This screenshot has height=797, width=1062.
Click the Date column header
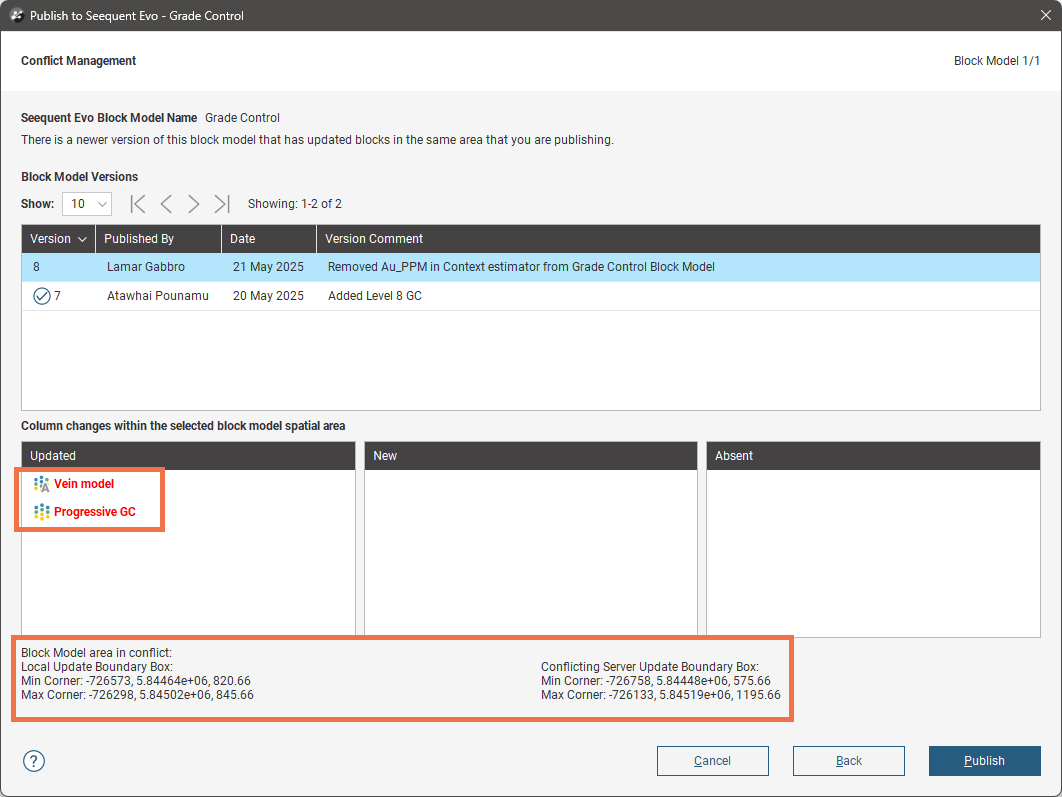click(x=243, y=239)
